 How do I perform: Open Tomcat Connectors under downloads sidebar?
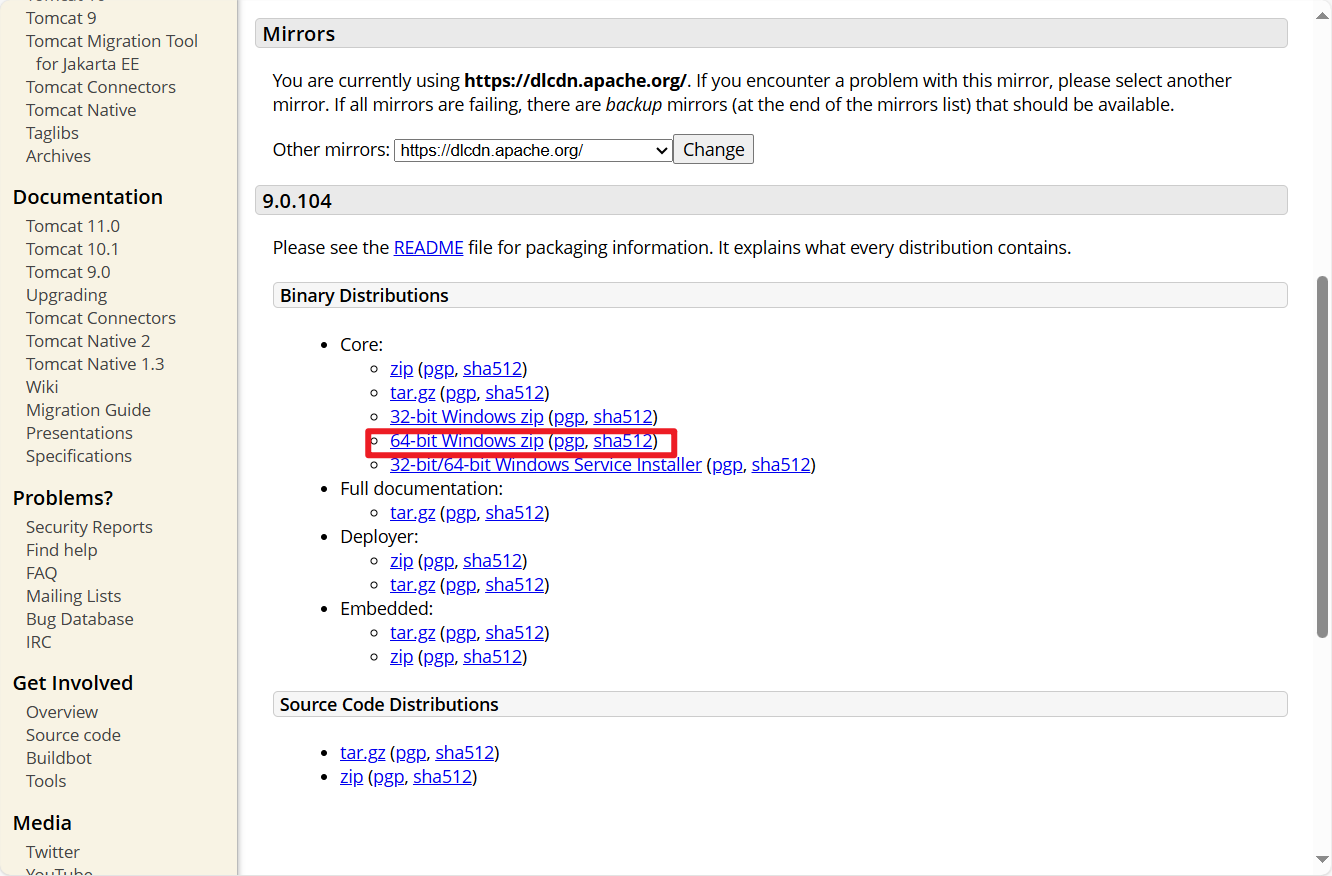pyautogui.click(x=101, y=87)
